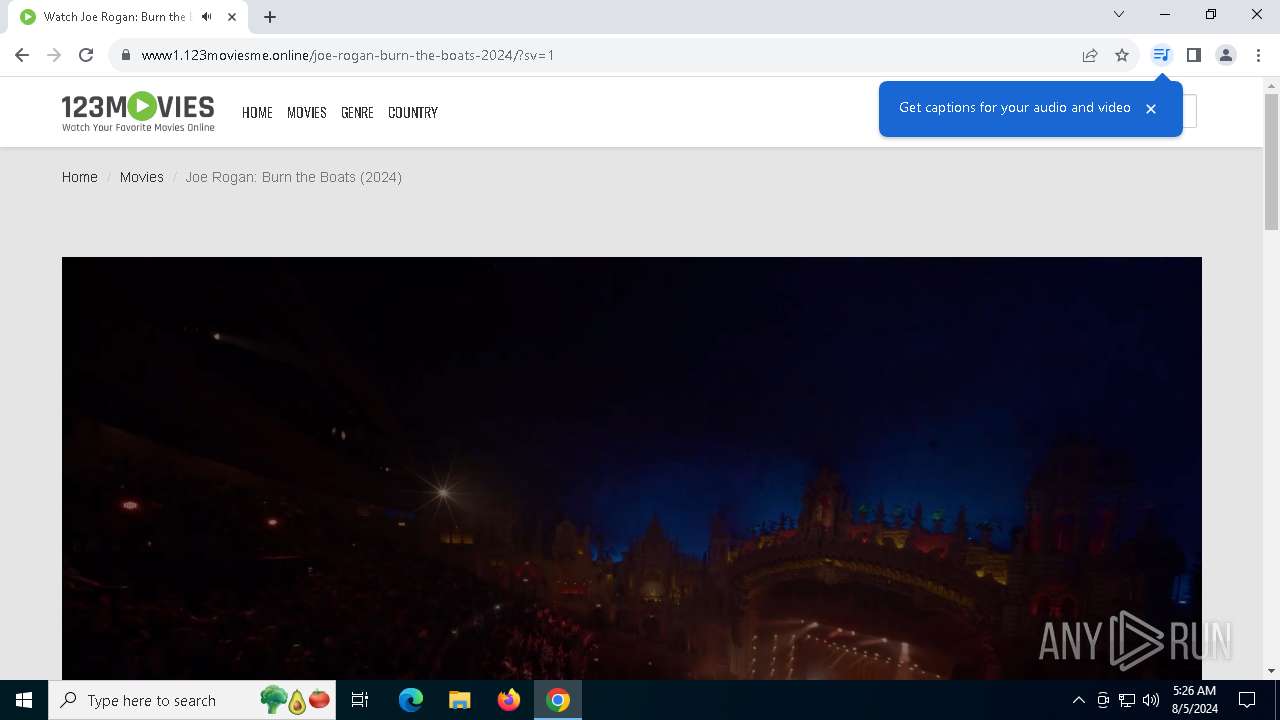Screen dimensions: 1280x720
Task: Open the GENRE menu
Action: click(x=357, y=112)
